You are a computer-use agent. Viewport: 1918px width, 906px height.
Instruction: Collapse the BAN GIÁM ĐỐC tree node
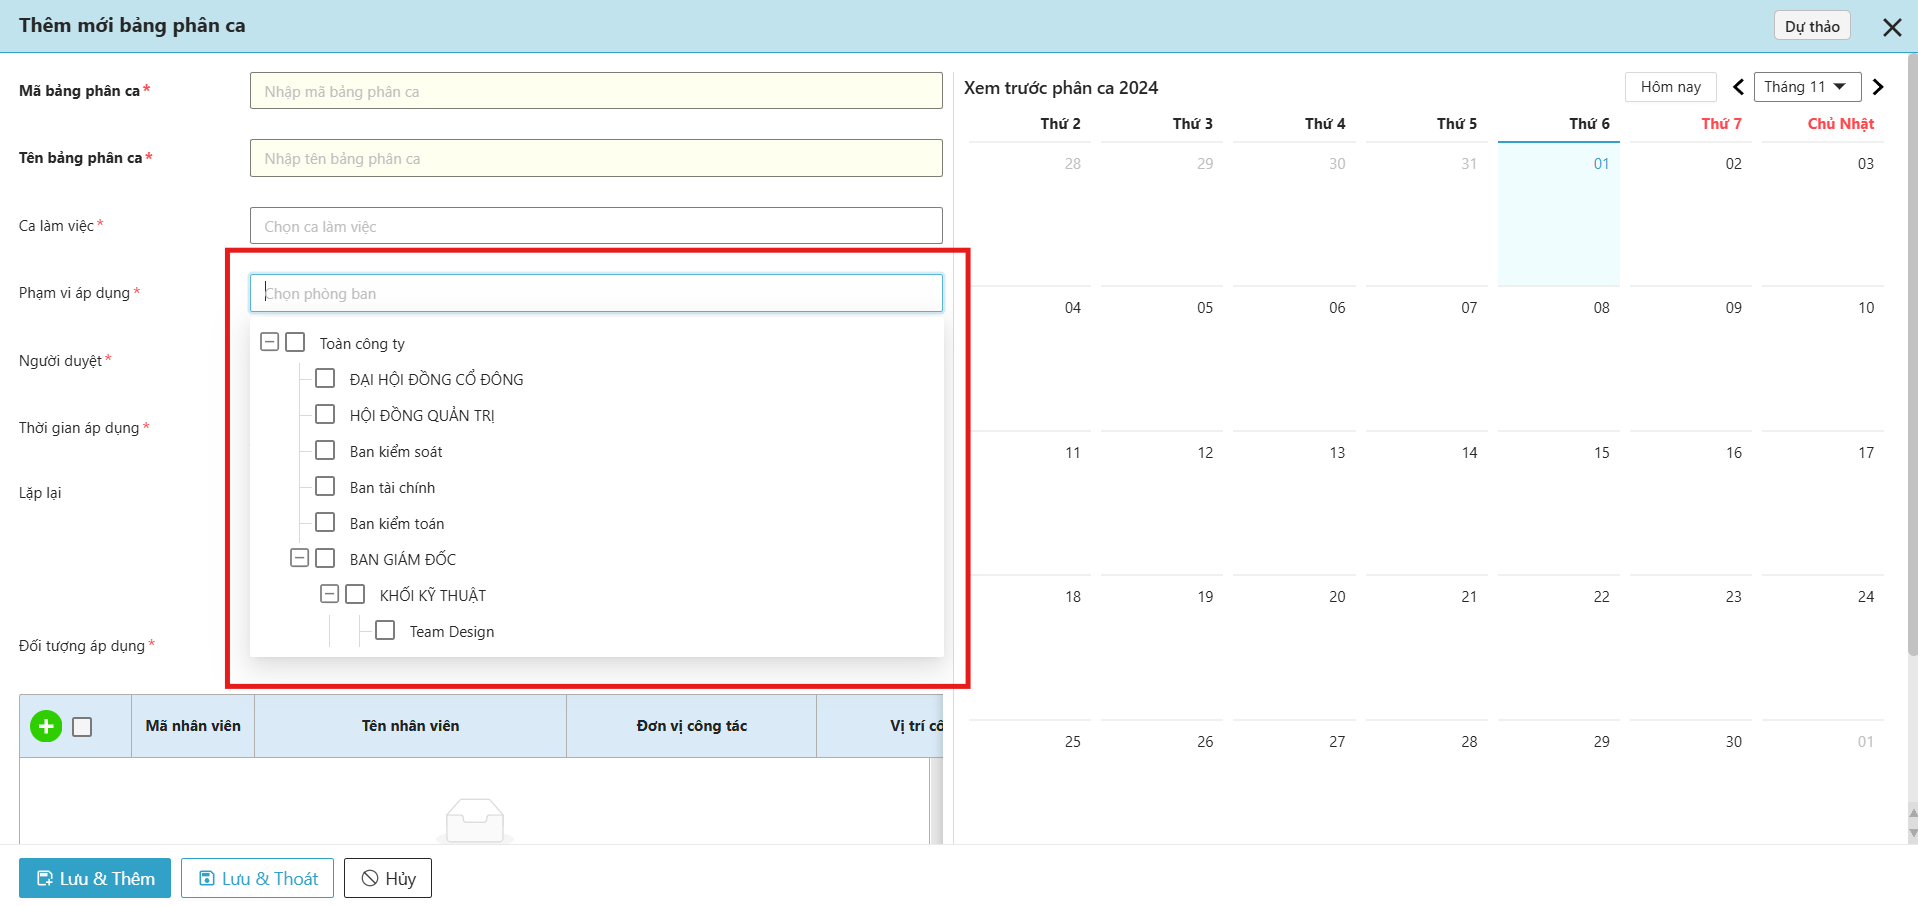coord(299,558)
